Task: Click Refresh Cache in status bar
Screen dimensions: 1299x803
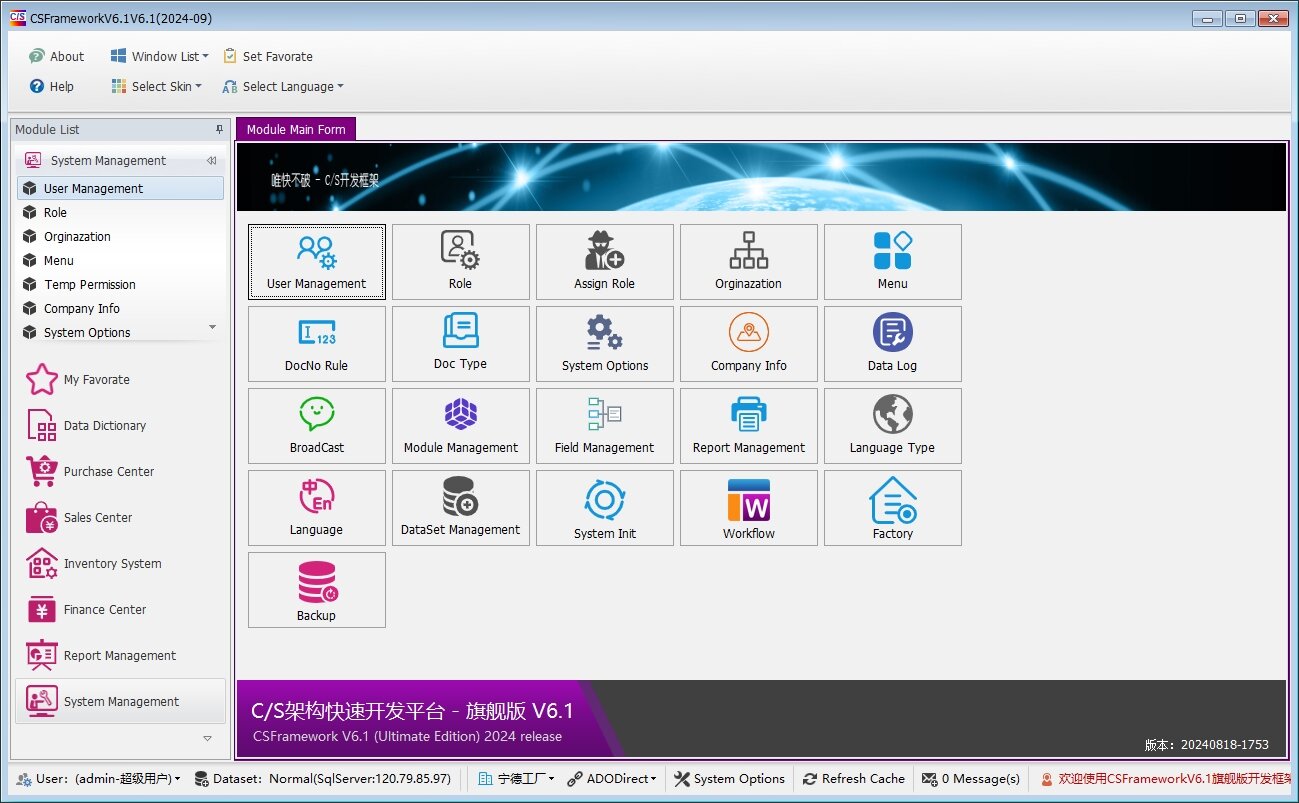Action: coord(854,779)
